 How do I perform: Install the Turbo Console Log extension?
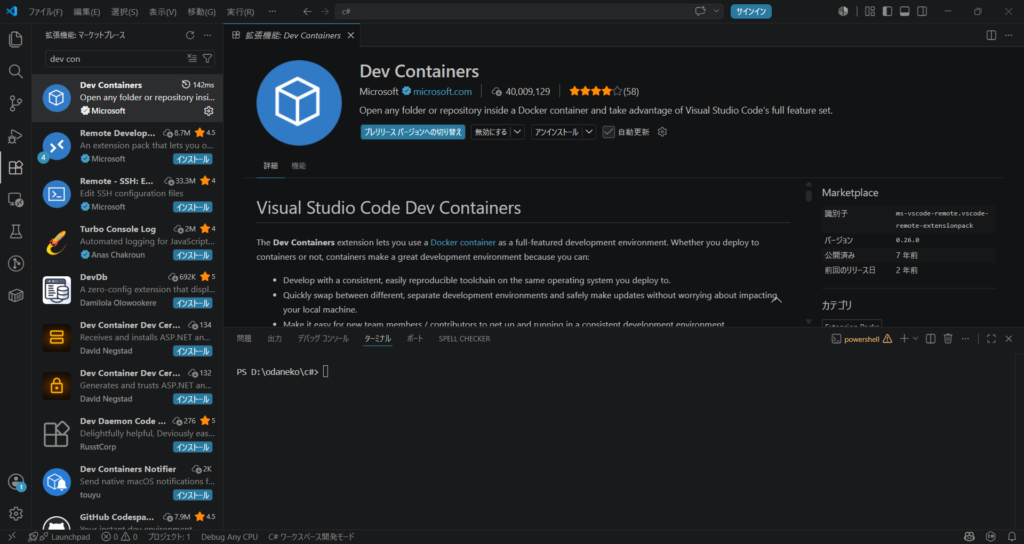(x=193, y=255)
